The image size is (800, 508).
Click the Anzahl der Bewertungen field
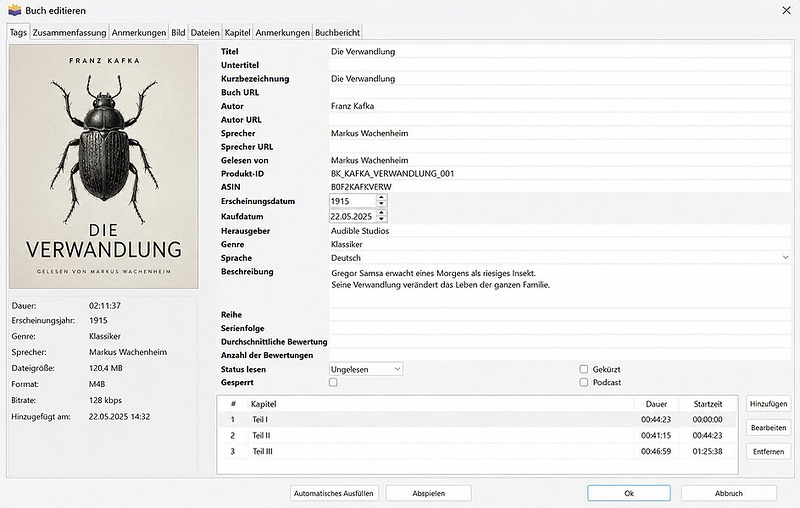(x=560, y=355)
